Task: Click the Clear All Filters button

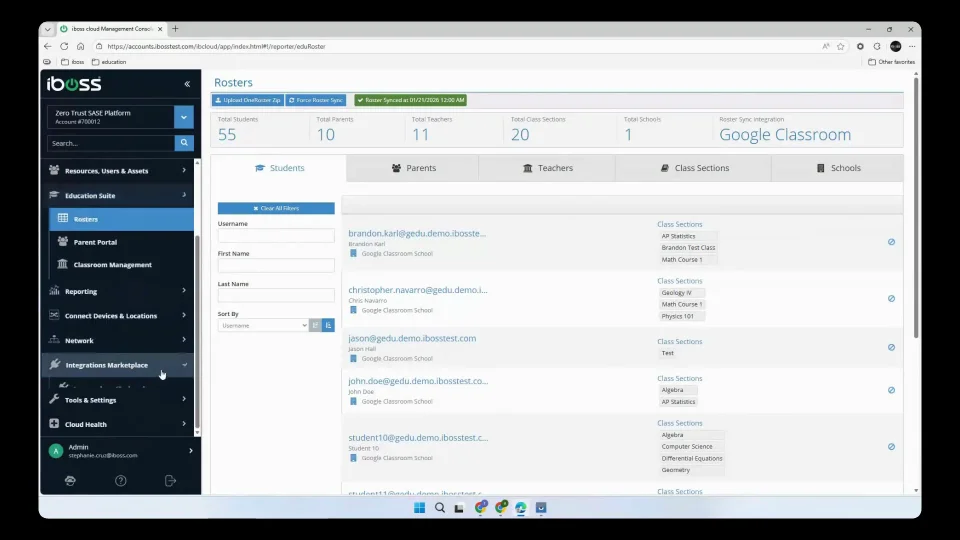Action: click(x=276, y=208)
